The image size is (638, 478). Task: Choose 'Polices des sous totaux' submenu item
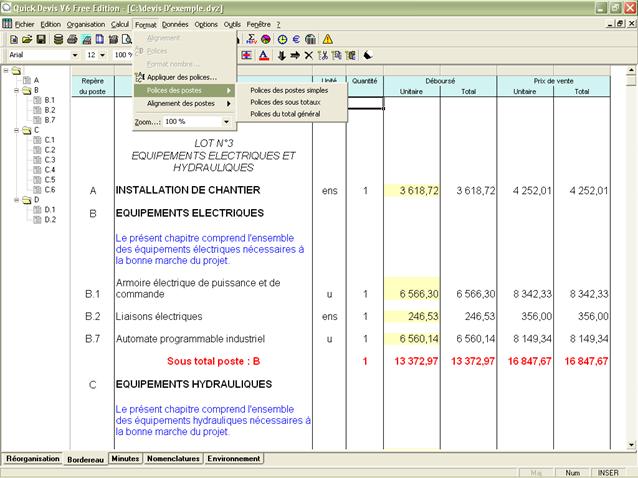point(285,102)
